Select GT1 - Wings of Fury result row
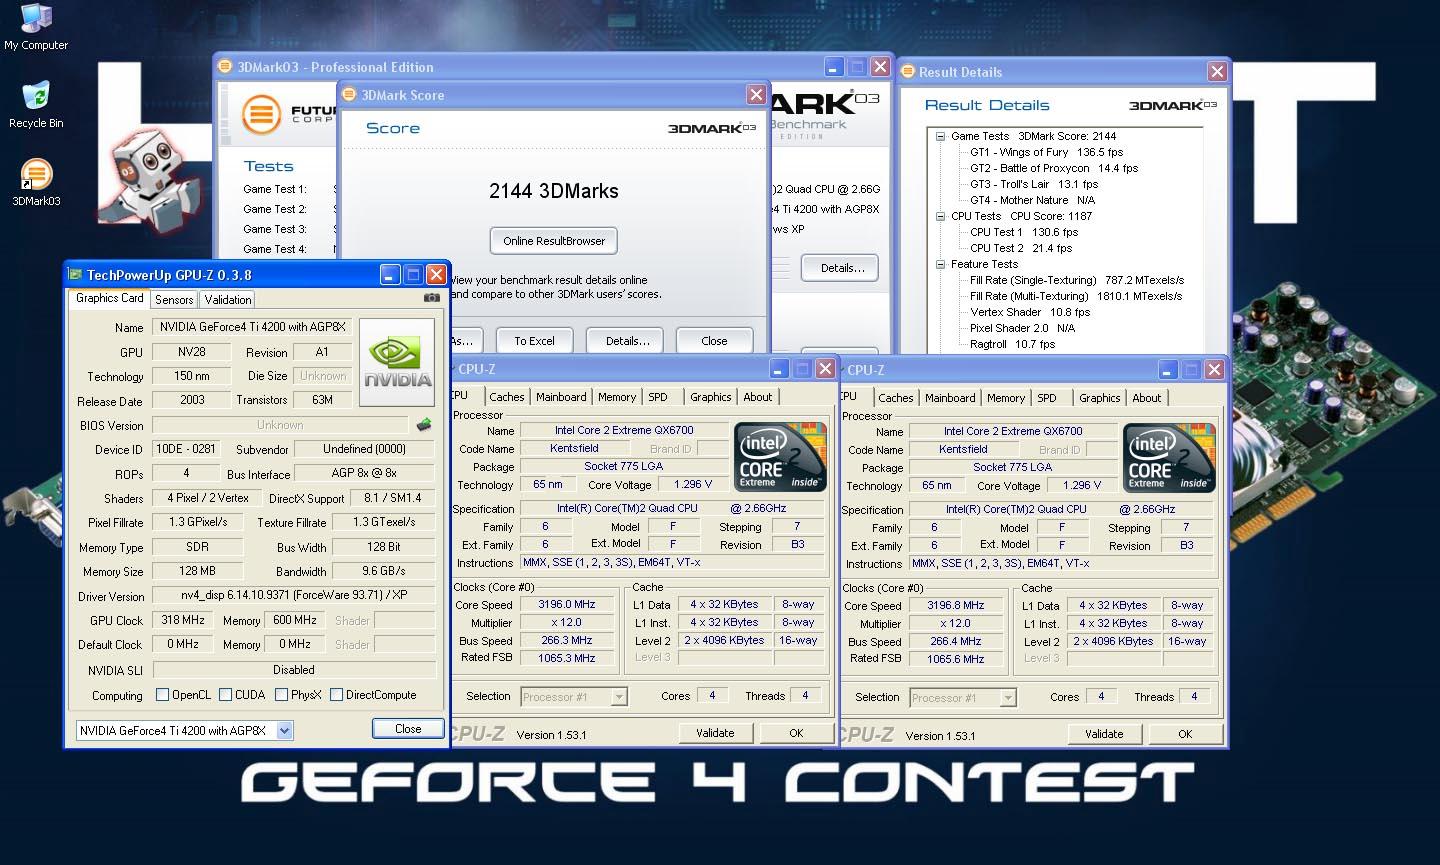This screenshot has width=1440, height=865. tap(1046, 152)
